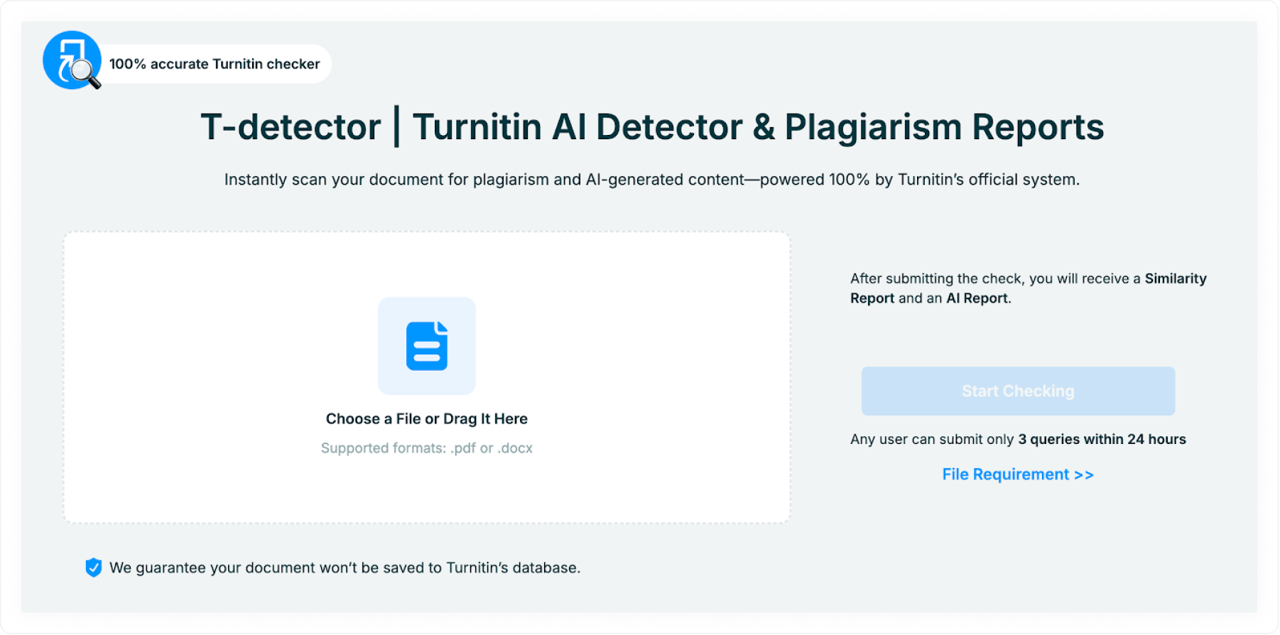The image size is (1280, 635).
Task: Click the database guarantee statement text
Action: pos(345,567)
